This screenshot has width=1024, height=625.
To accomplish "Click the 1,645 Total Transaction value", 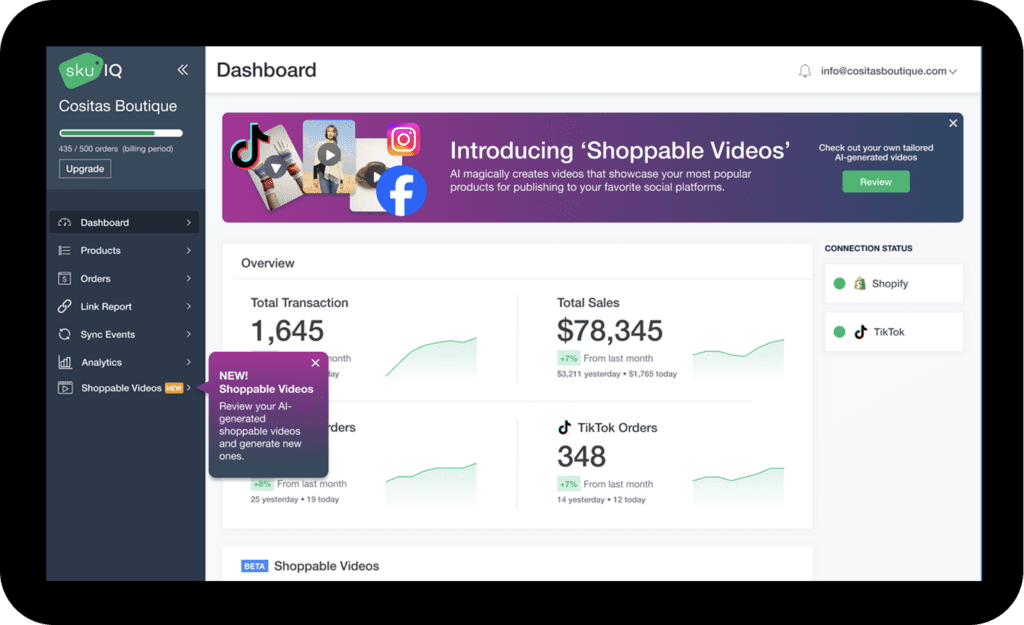I will pos(287,331).
